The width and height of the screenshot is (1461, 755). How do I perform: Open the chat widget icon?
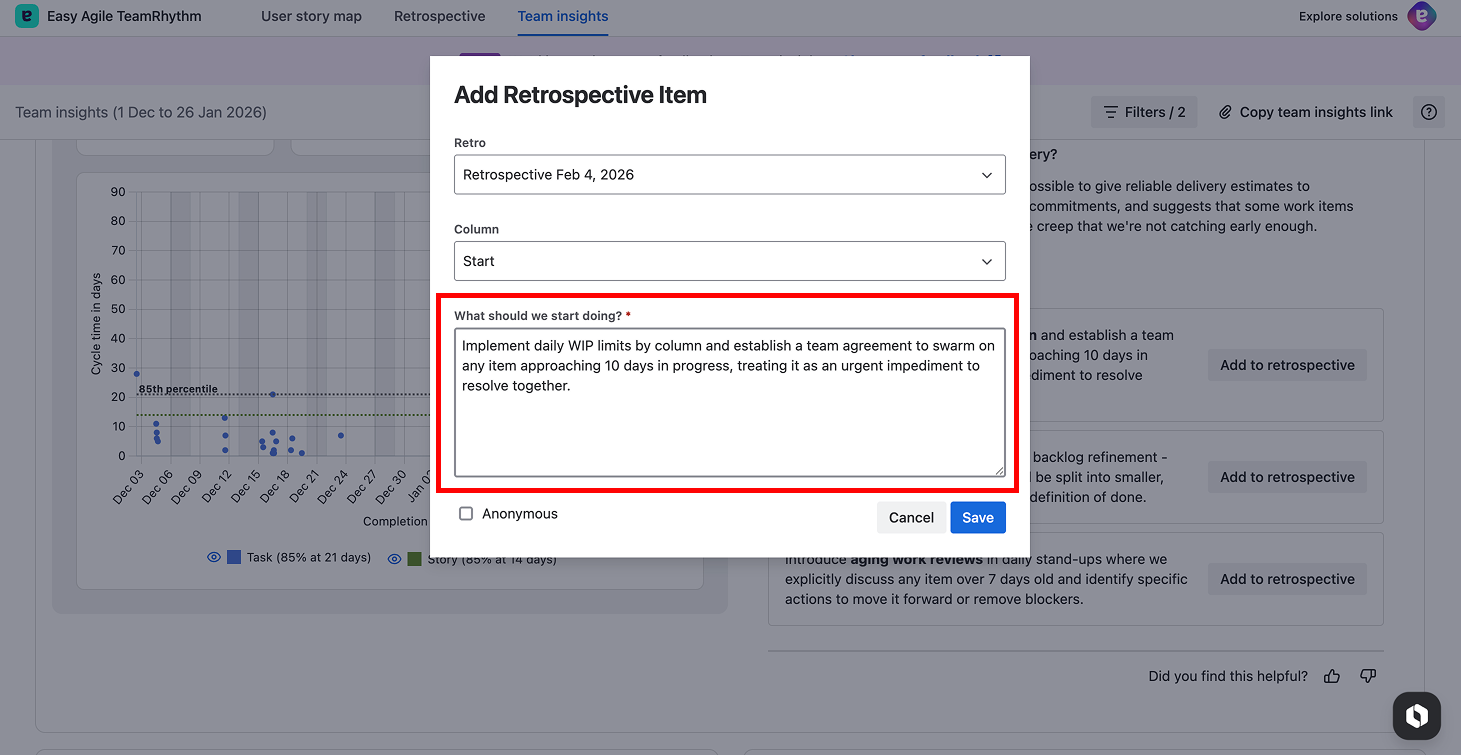(1416, 715)
